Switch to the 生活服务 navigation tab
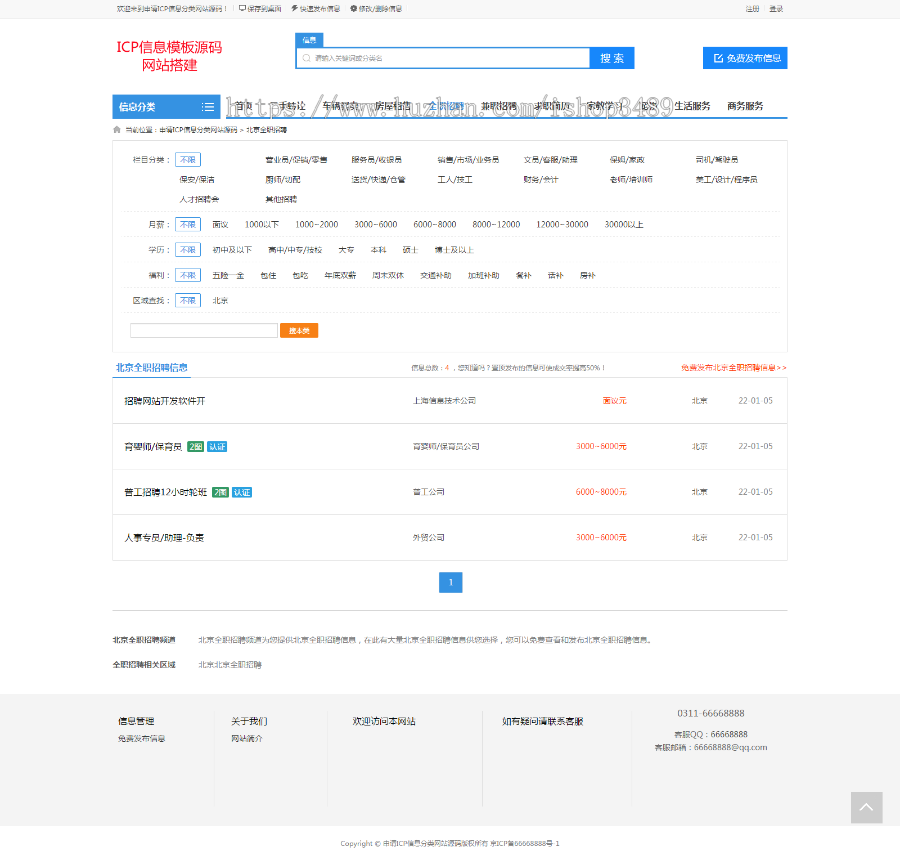The image size is (900, 860). click(694, 106)
